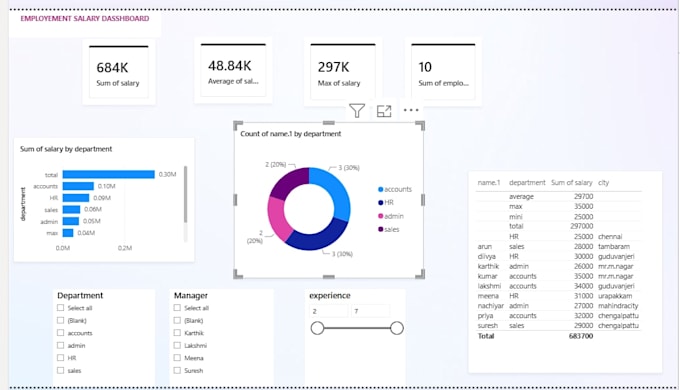Click the pink admin donut segment

point(278,218)
